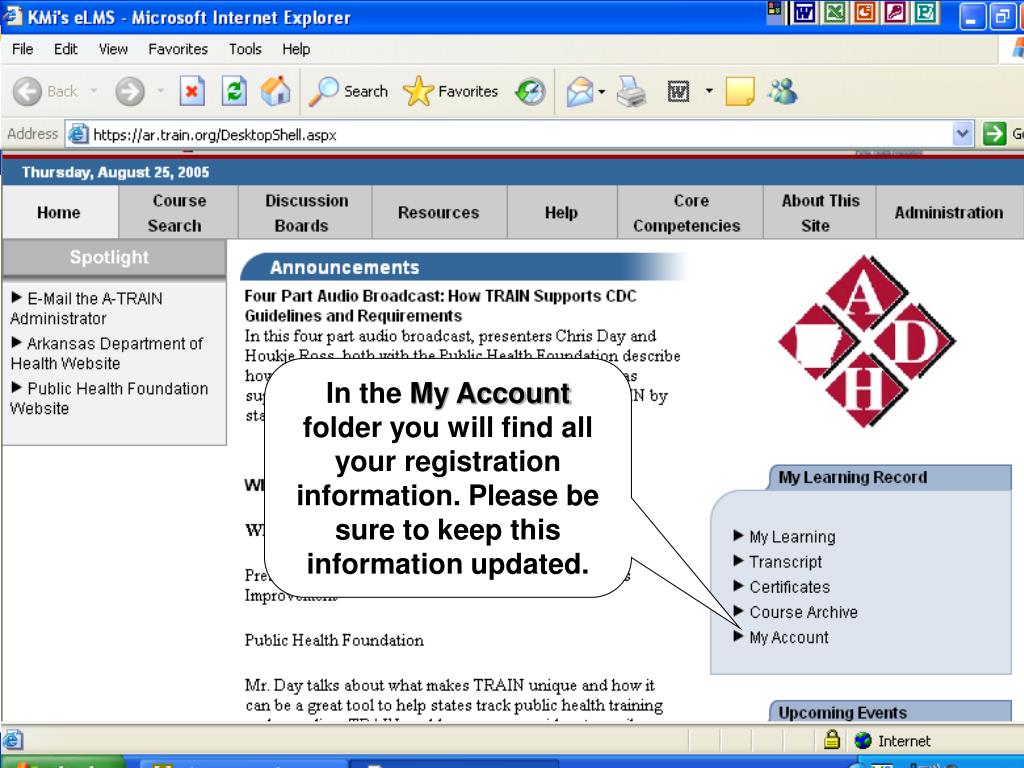The image size is (1024, 768).
Task: Launch Access from Office shortcut bar
Action: tap(895, 12)
